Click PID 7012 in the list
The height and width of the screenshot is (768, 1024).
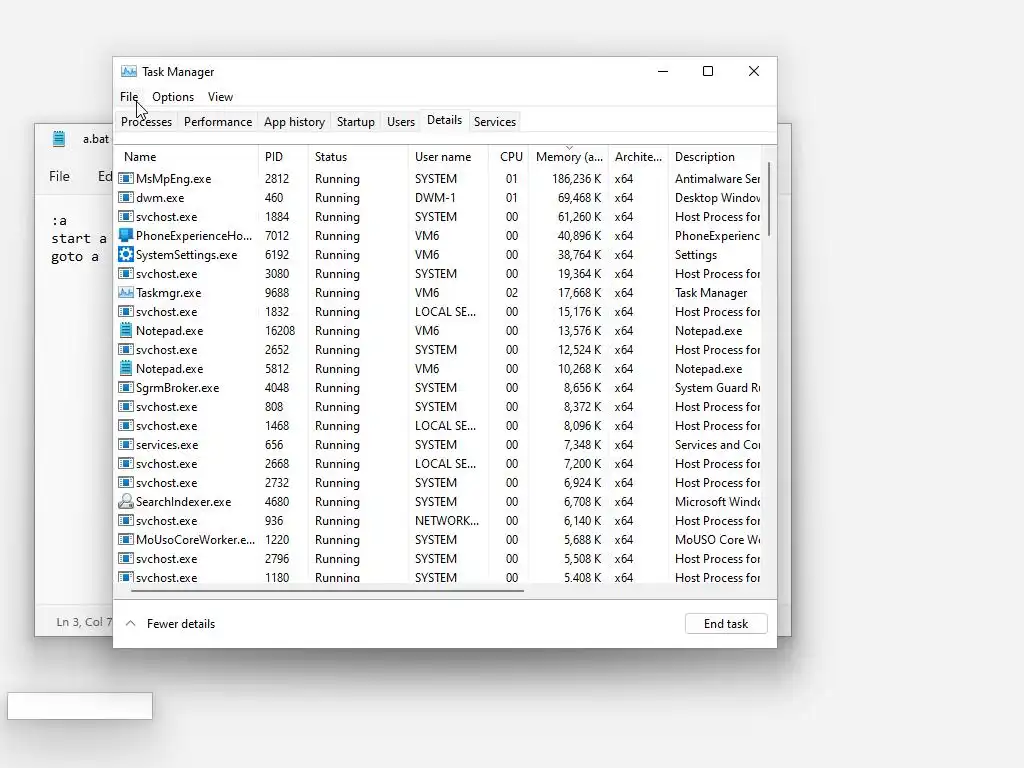pyautogui.click(x=277, y=235)
